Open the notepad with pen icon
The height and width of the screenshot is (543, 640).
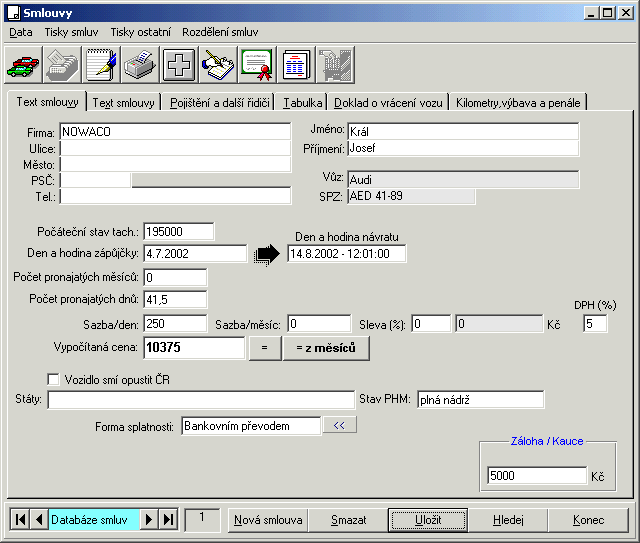click(102, 65)
